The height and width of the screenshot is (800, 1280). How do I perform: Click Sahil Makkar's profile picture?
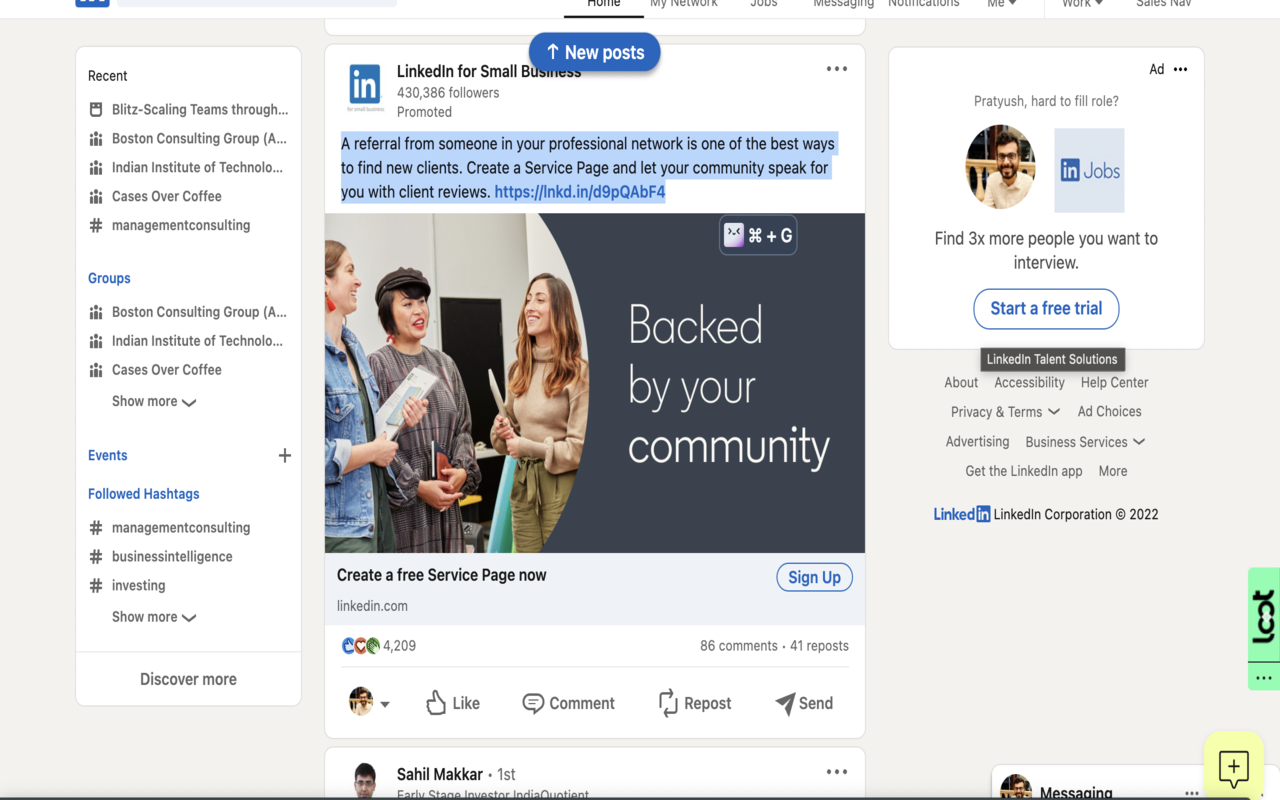click(365, 780)
